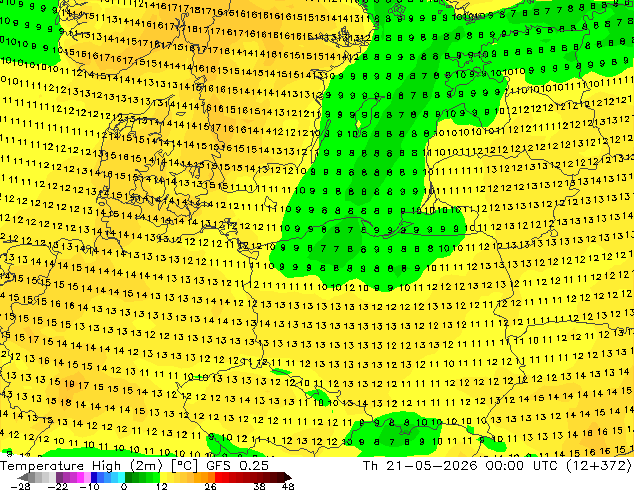Click the bright yellow swatch above 12
The width and height of the screenshot is (634, 490).
pos(163,477)
